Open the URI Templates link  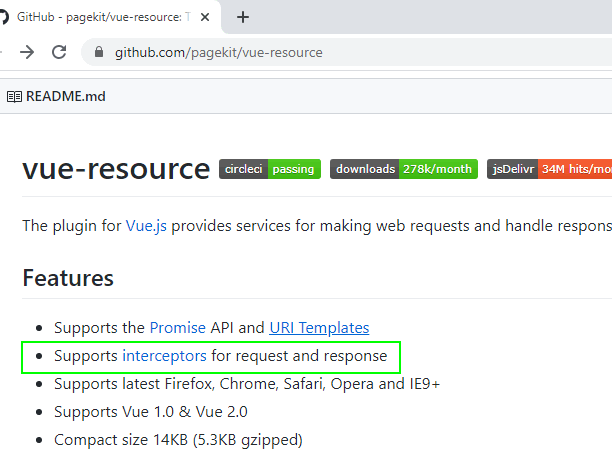319,328
